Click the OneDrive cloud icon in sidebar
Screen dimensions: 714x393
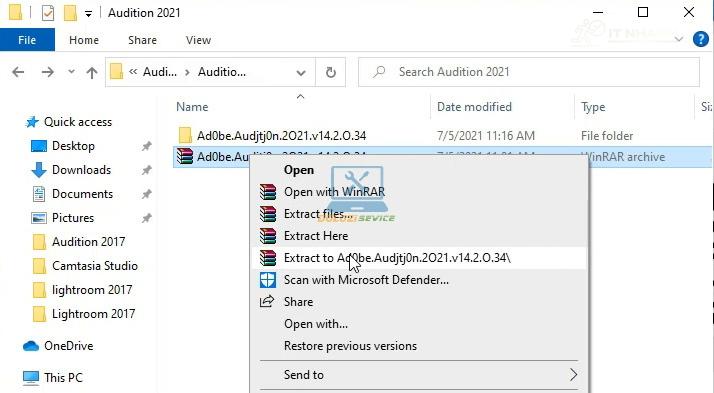click(31, 346)
